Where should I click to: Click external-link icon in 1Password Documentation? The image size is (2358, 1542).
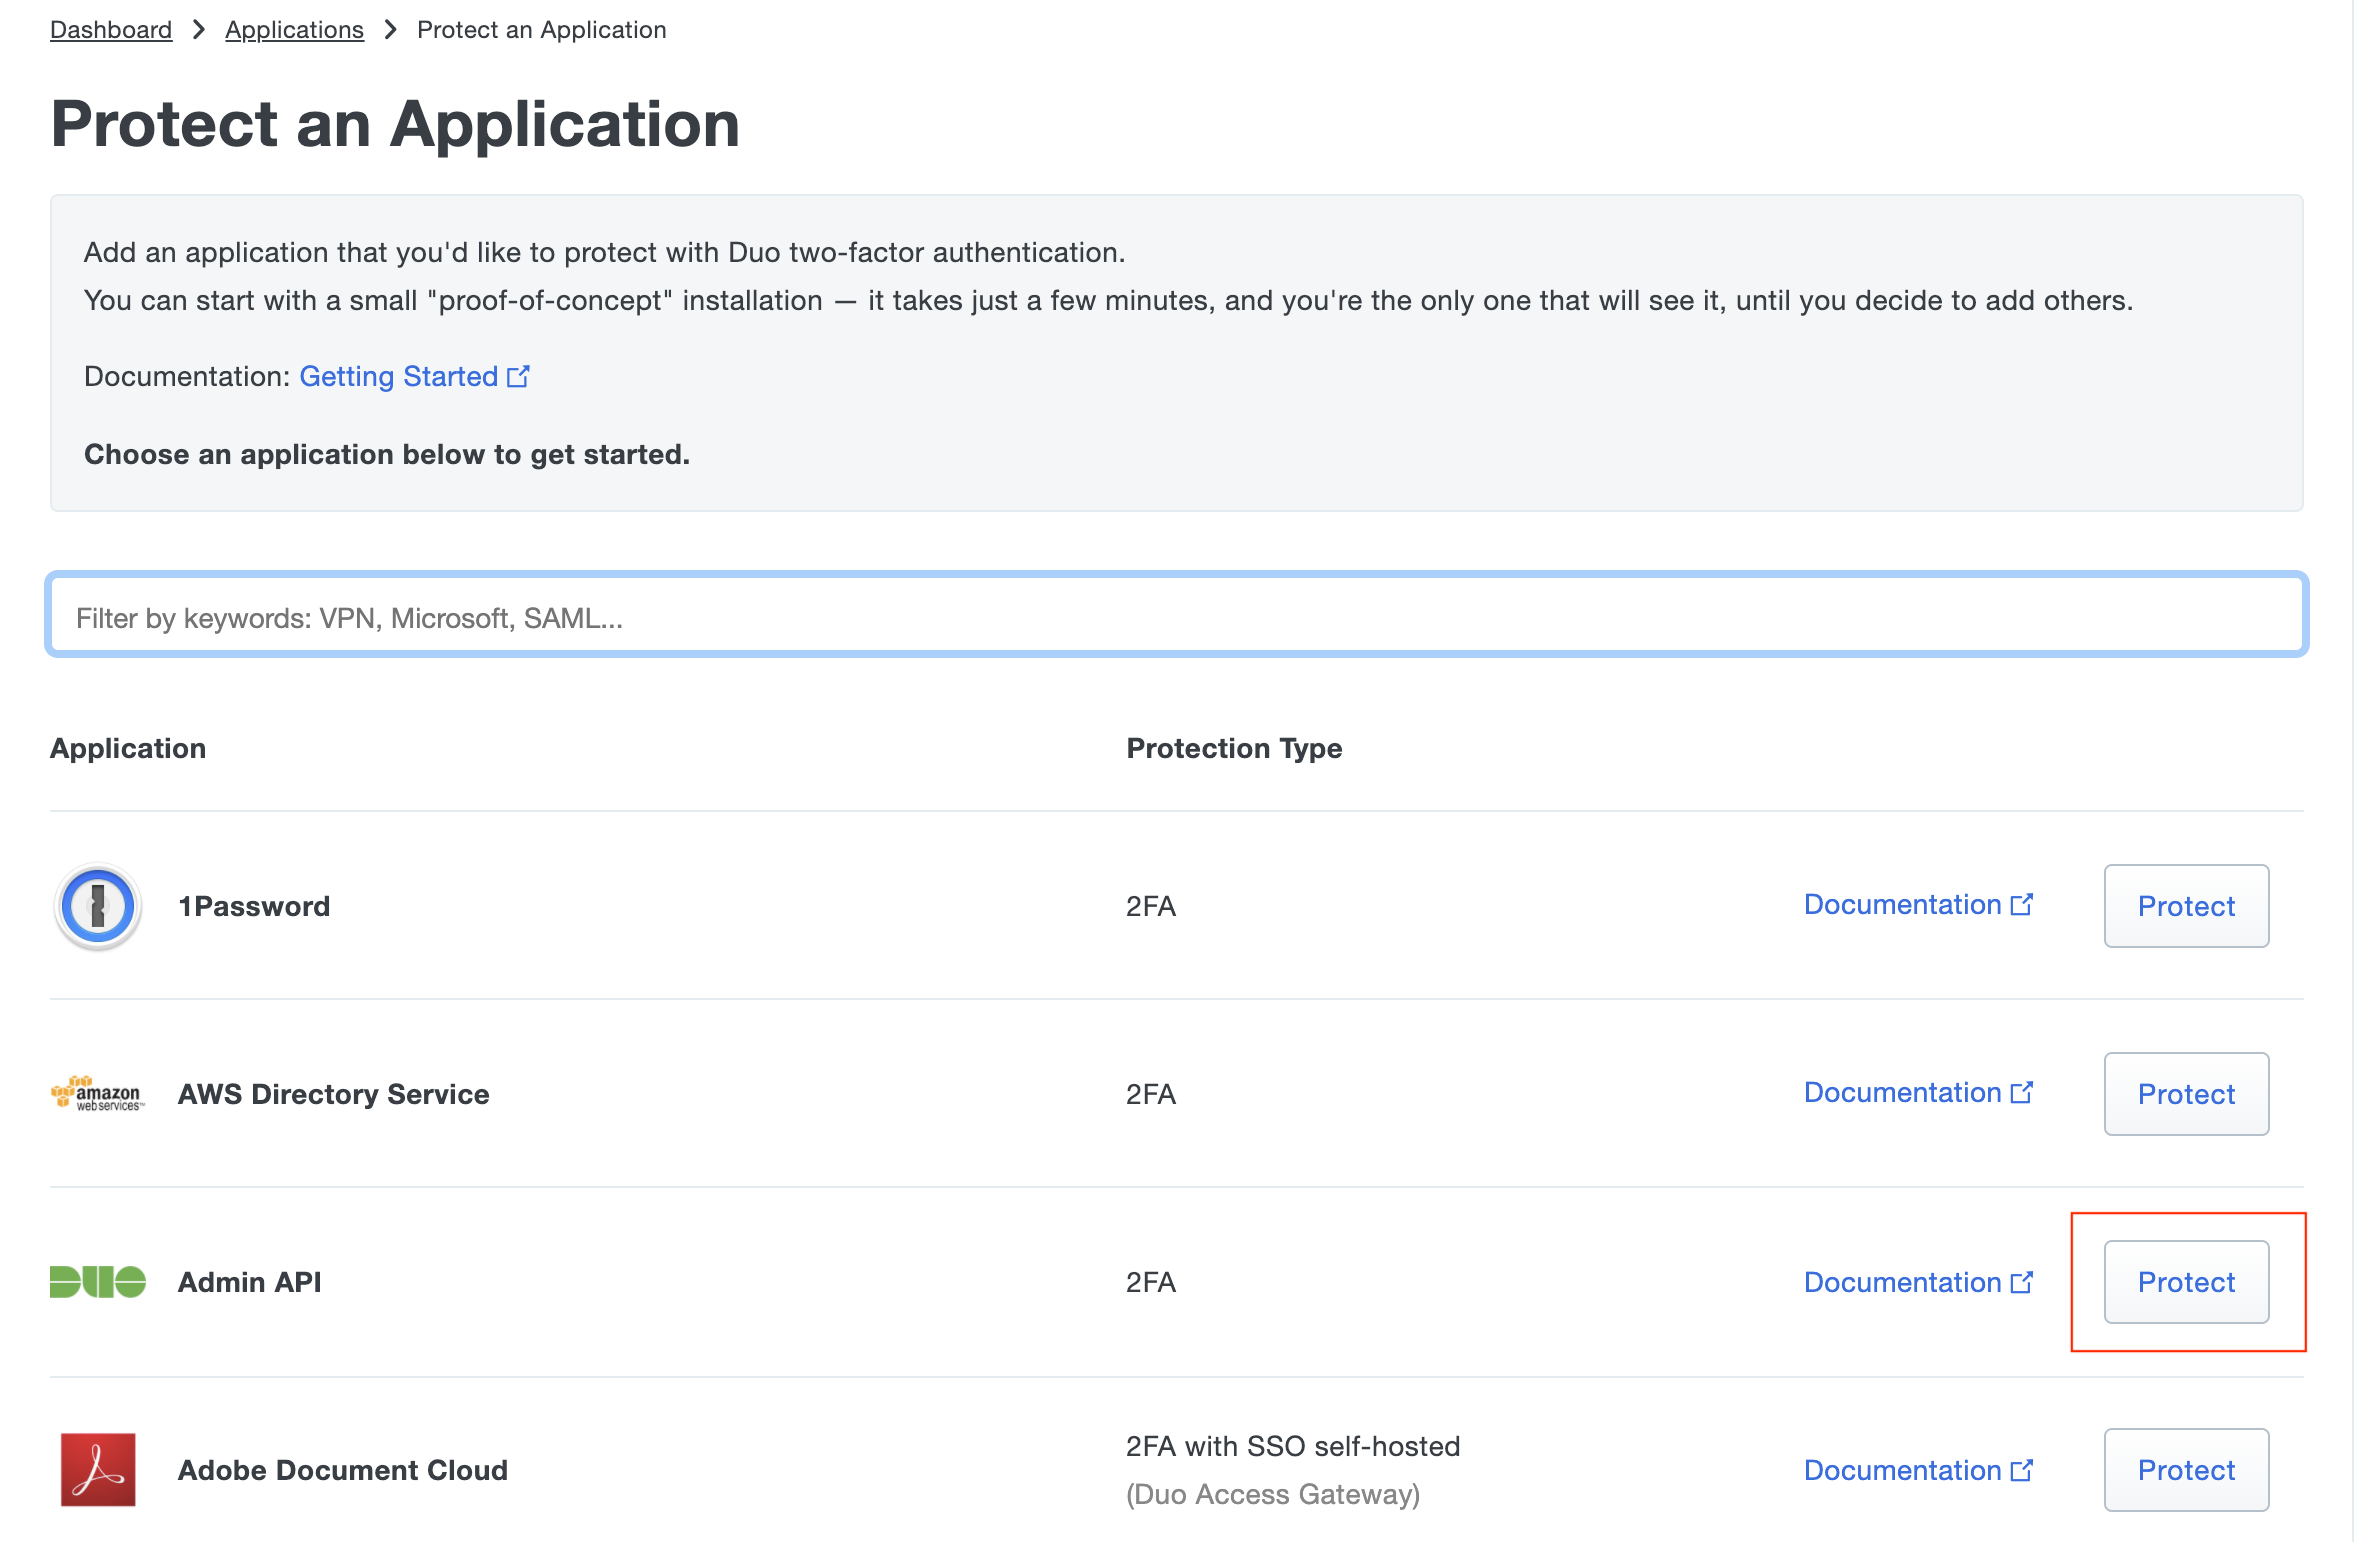pyautogui.click(x=2022, y=904)
